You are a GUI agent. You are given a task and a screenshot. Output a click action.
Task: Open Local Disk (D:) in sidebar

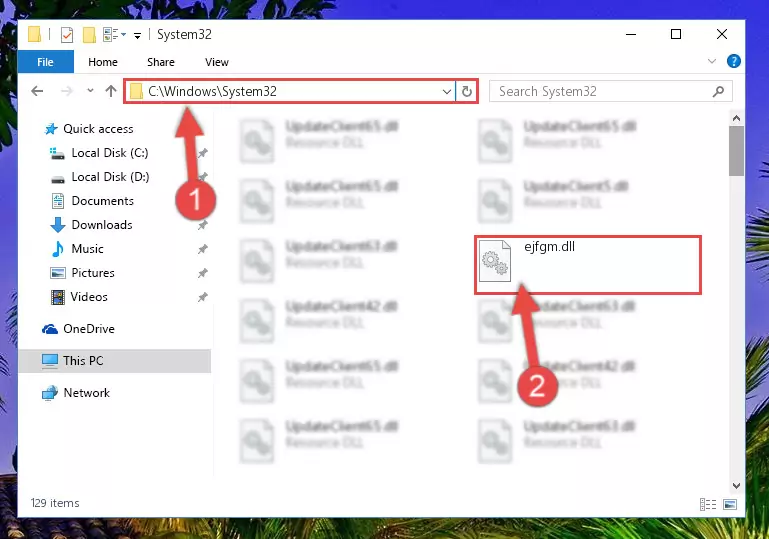pyautogui.click(x=110, y=177)
